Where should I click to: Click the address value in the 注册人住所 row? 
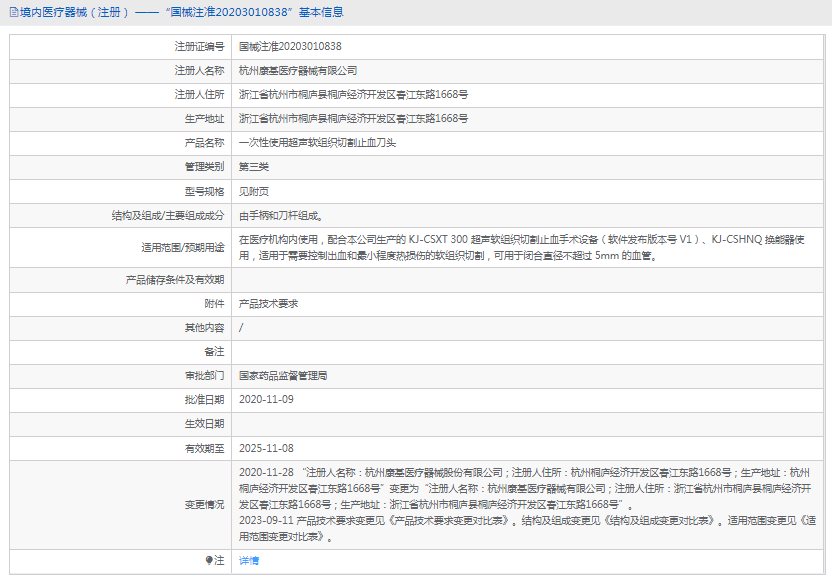point(353,94)
